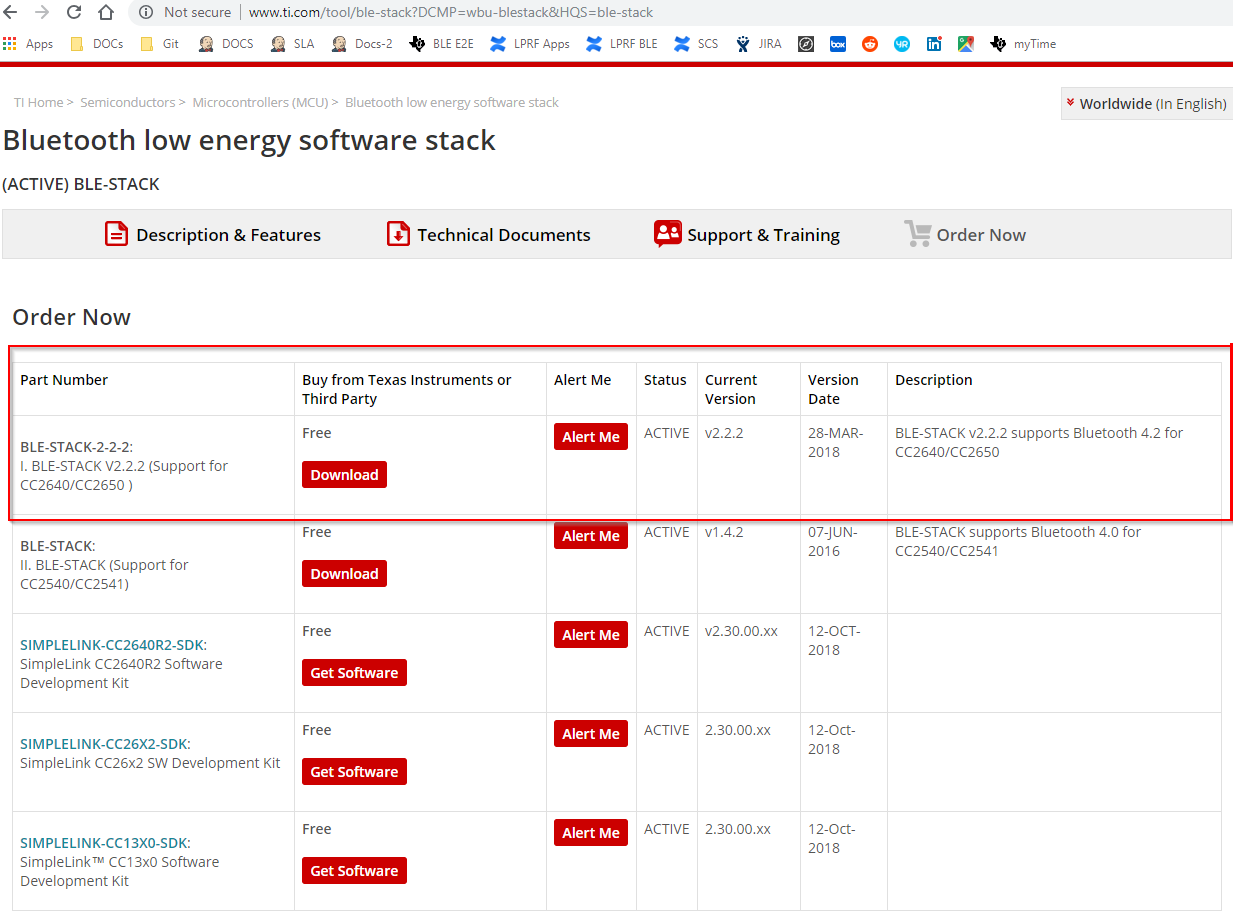Screen dimensions: 1233x923
Task: Open the Apps grid in bookmarks bar
Action: pyautogui.click(x=28, y=44)
